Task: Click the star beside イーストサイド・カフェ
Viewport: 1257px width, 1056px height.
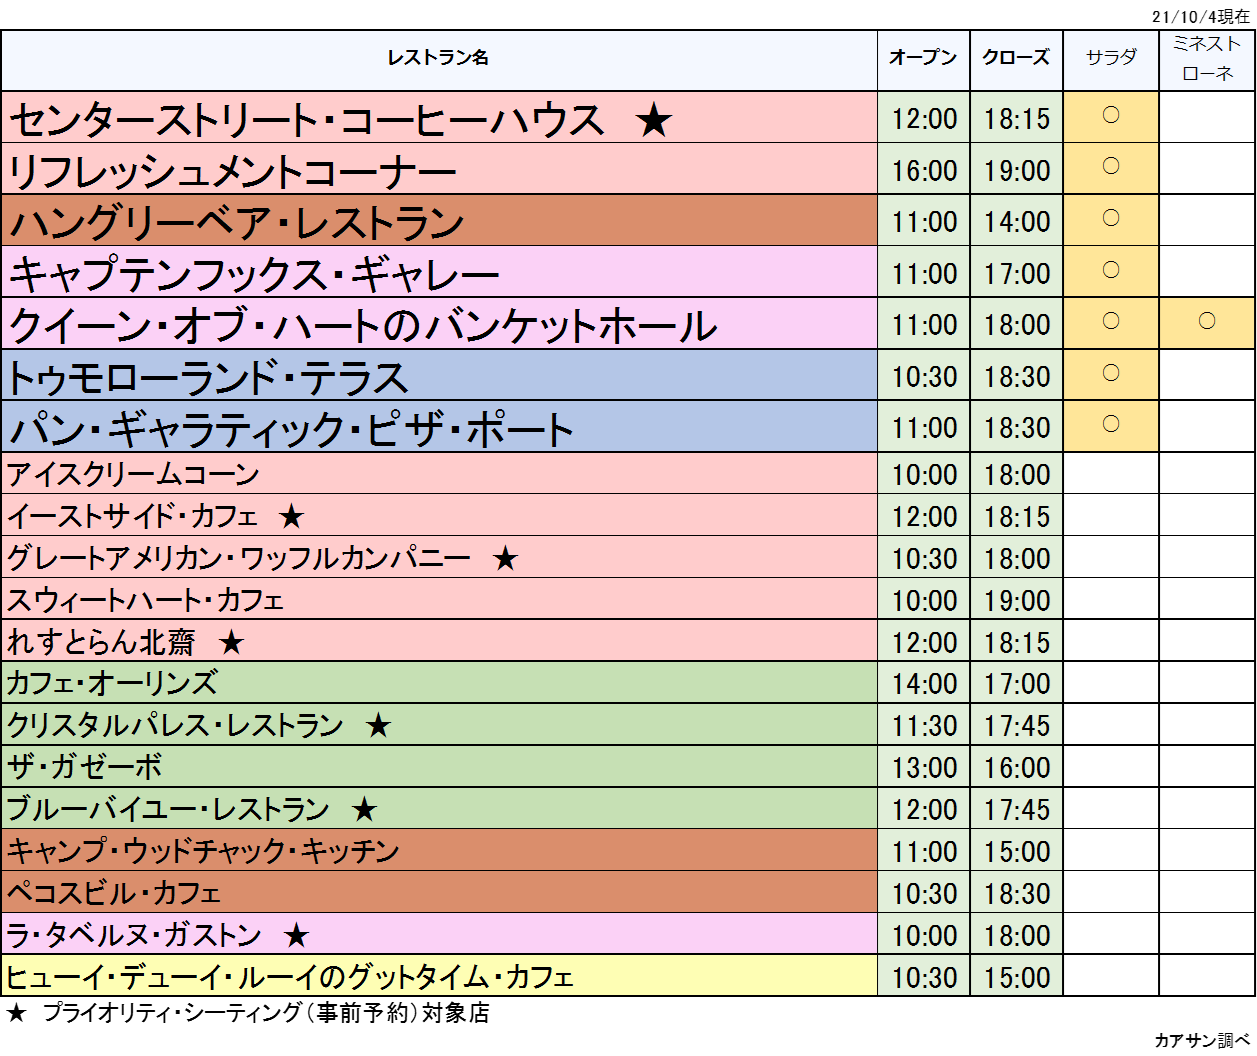Action: (x=291, y=517)
